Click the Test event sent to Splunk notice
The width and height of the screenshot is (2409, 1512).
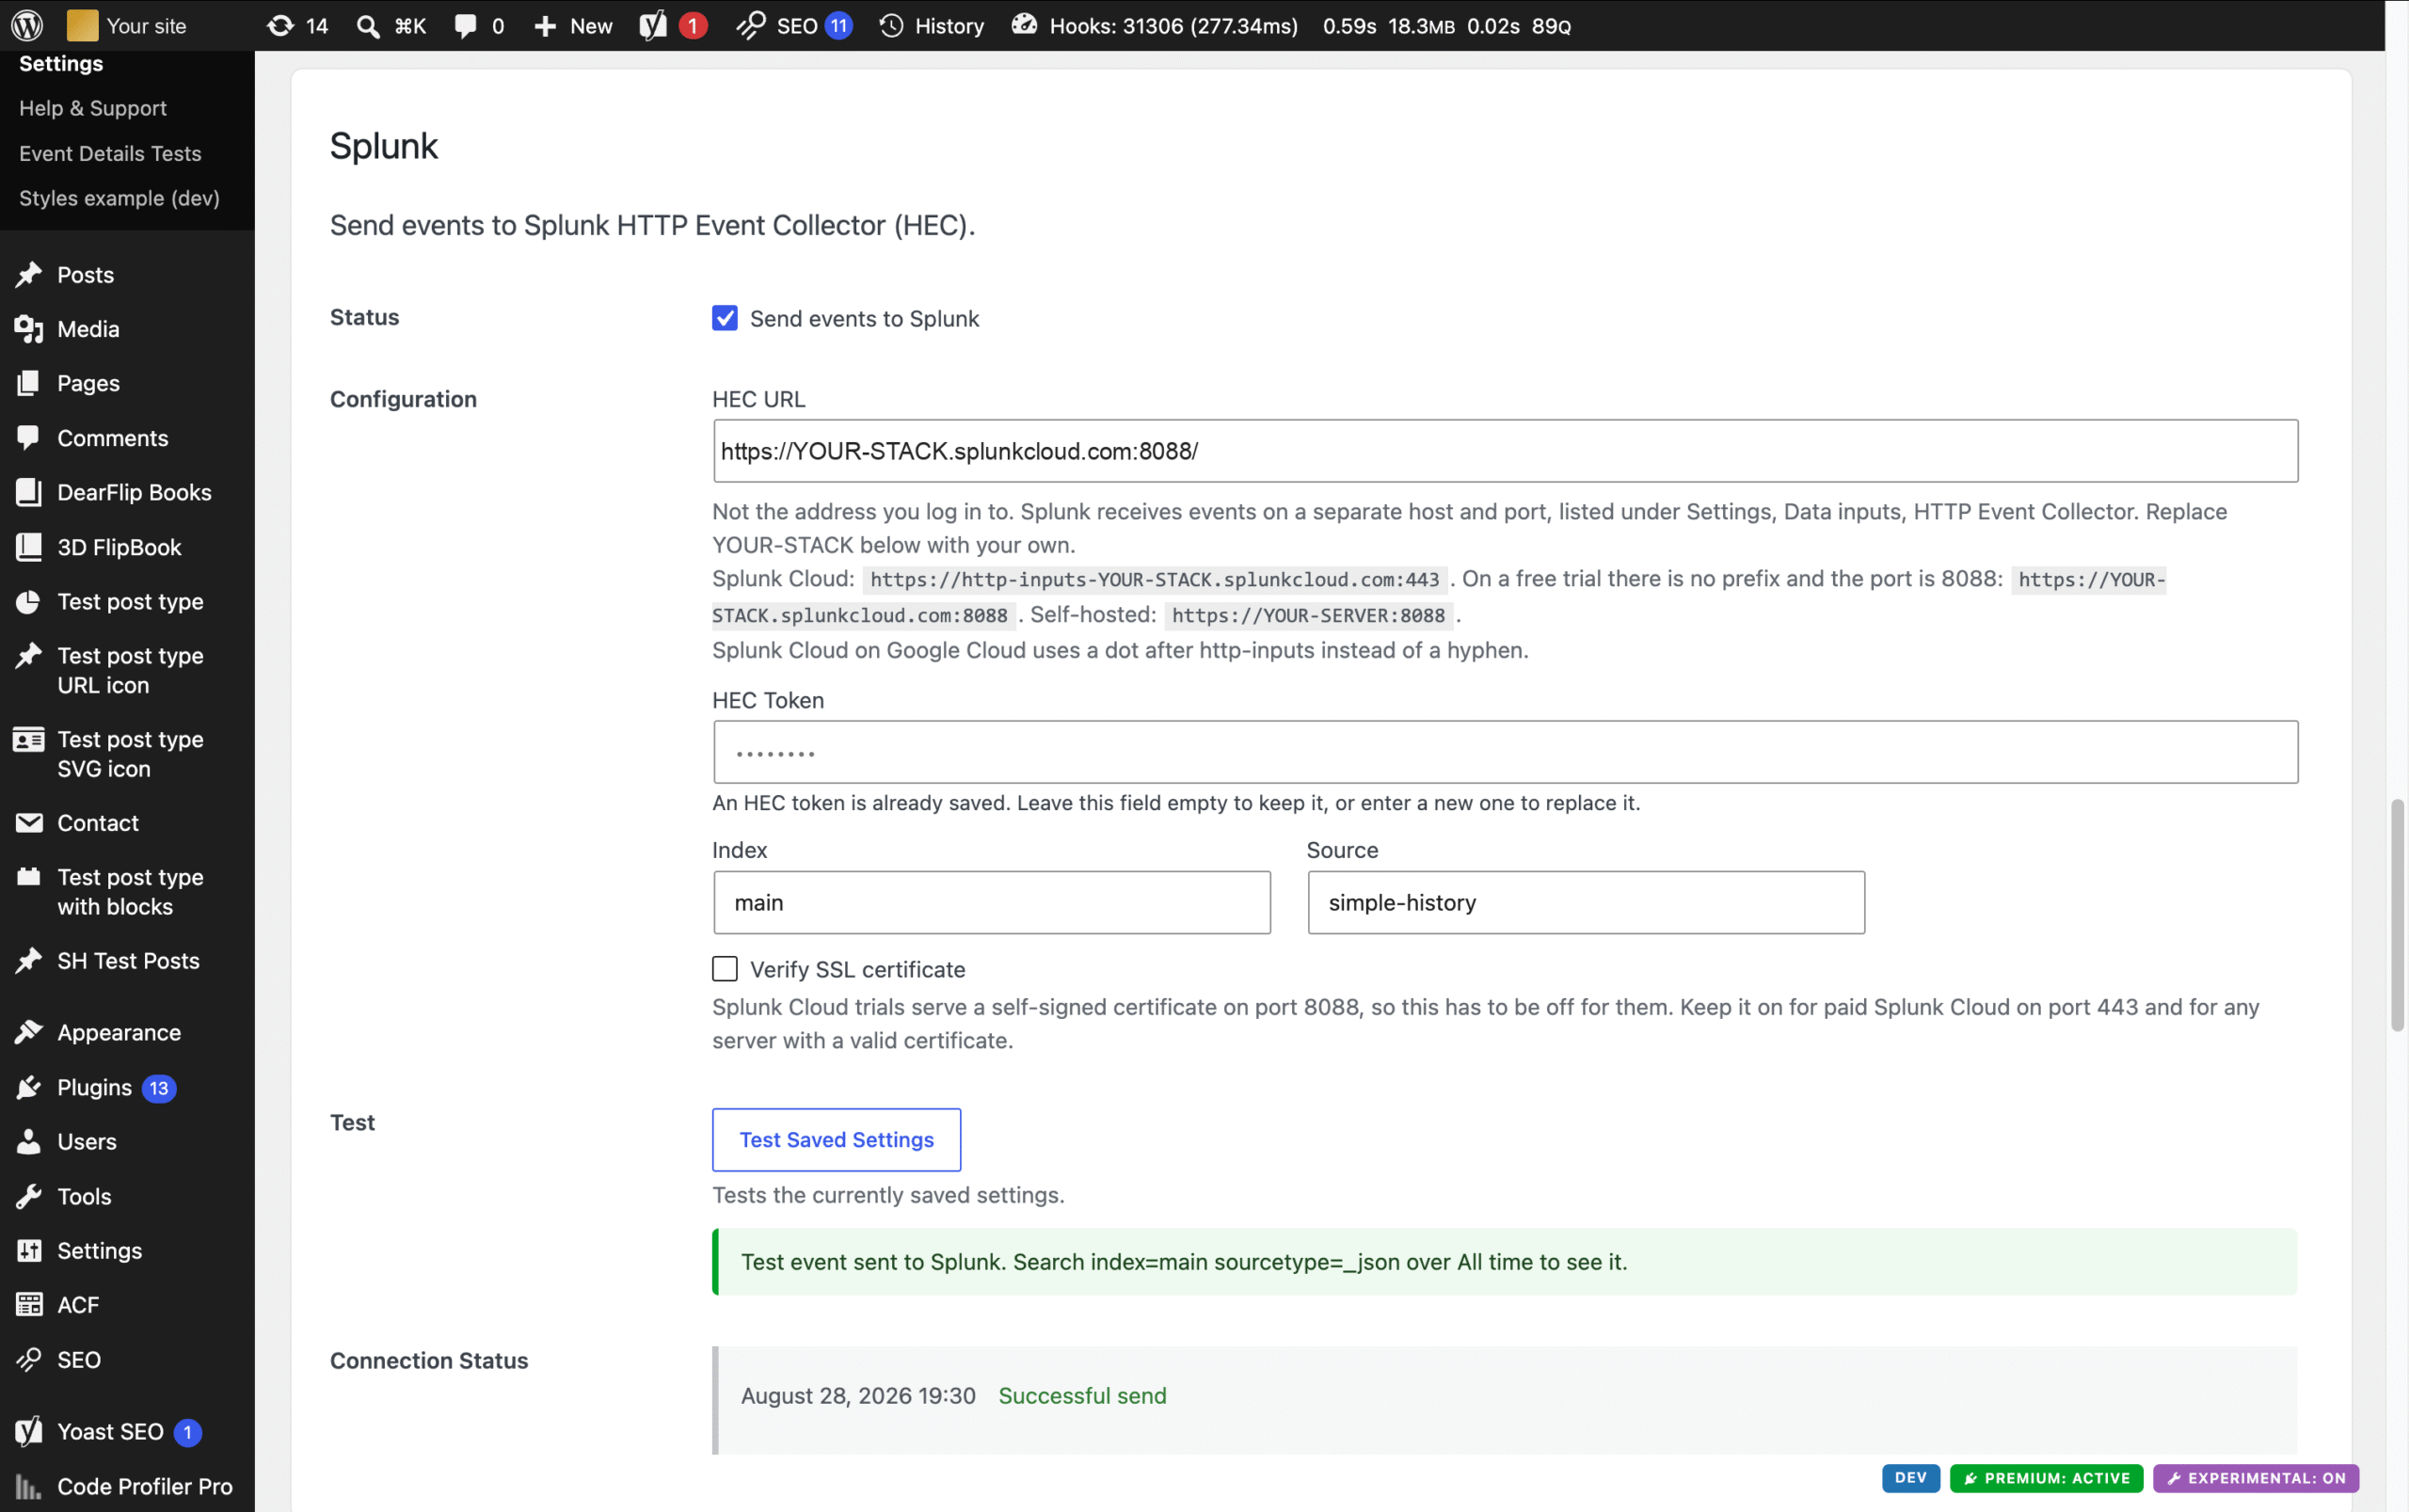click(1505, 1262)
